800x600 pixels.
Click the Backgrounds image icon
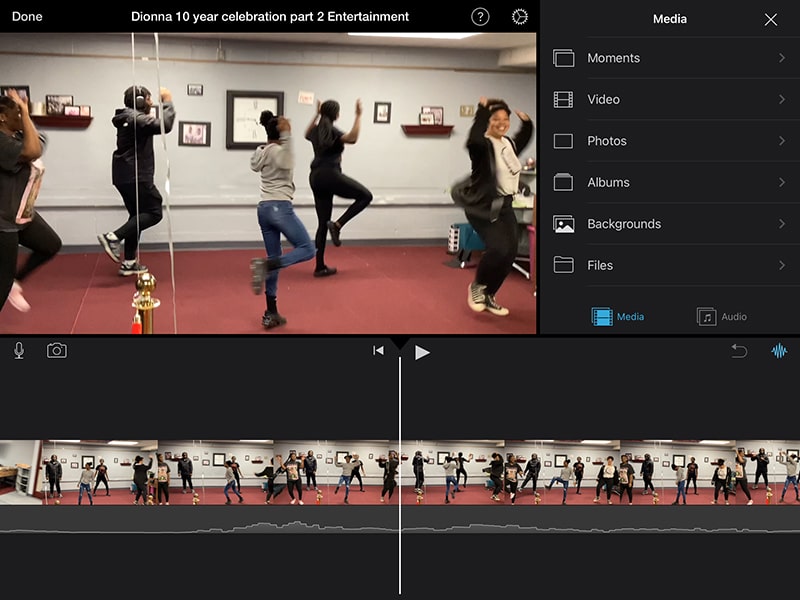pos(564,224)
